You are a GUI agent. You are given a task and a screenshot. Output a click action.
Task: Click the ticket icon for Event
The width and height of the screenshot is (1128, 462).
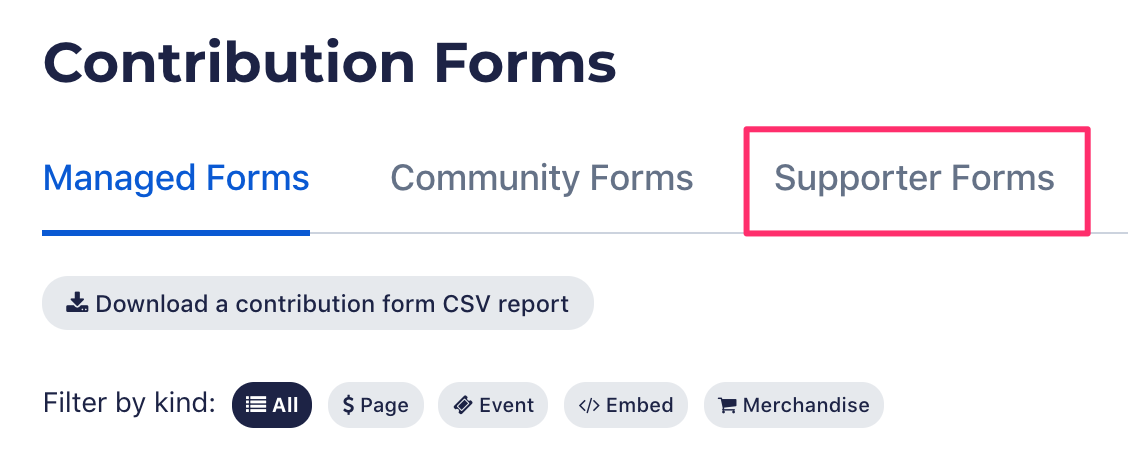tap(463, 405)
